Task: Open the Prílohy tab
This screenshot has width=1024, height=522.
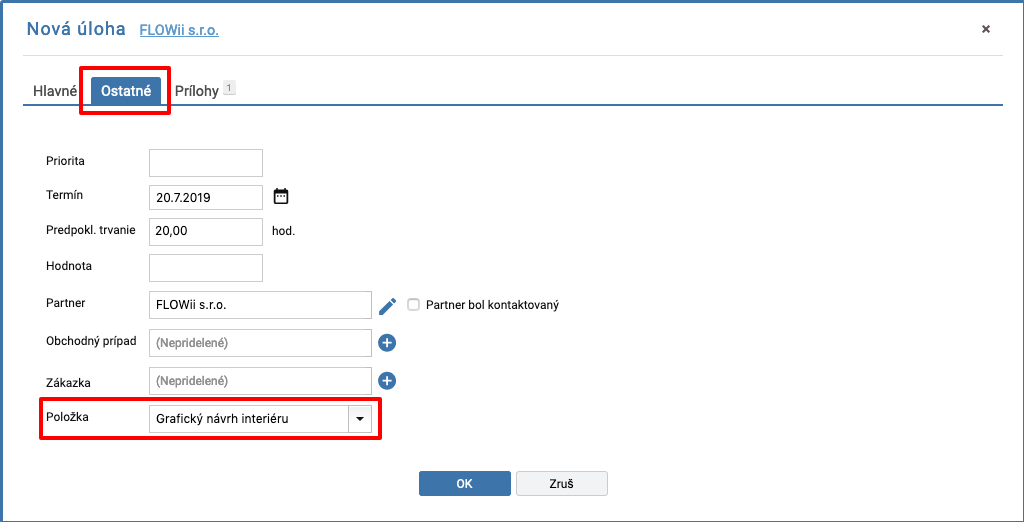Action: click(x=197, y=91)
